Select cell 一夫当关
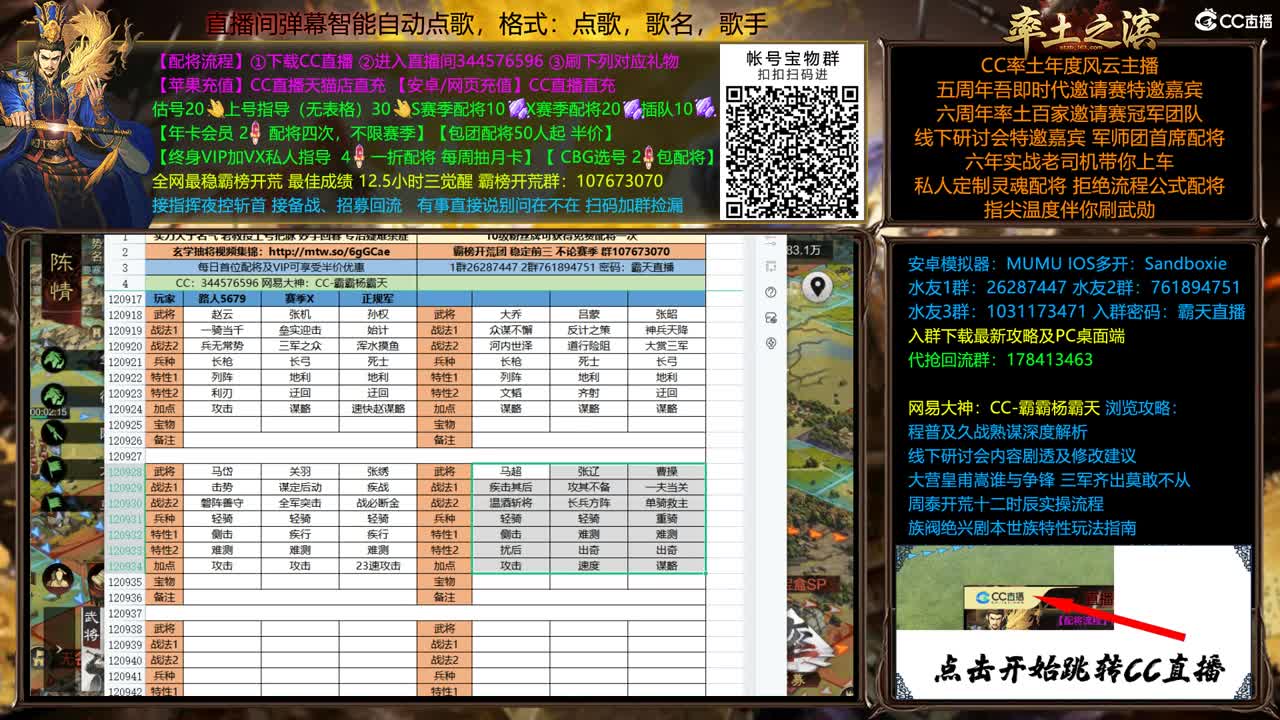 click(x=666, y=487)
